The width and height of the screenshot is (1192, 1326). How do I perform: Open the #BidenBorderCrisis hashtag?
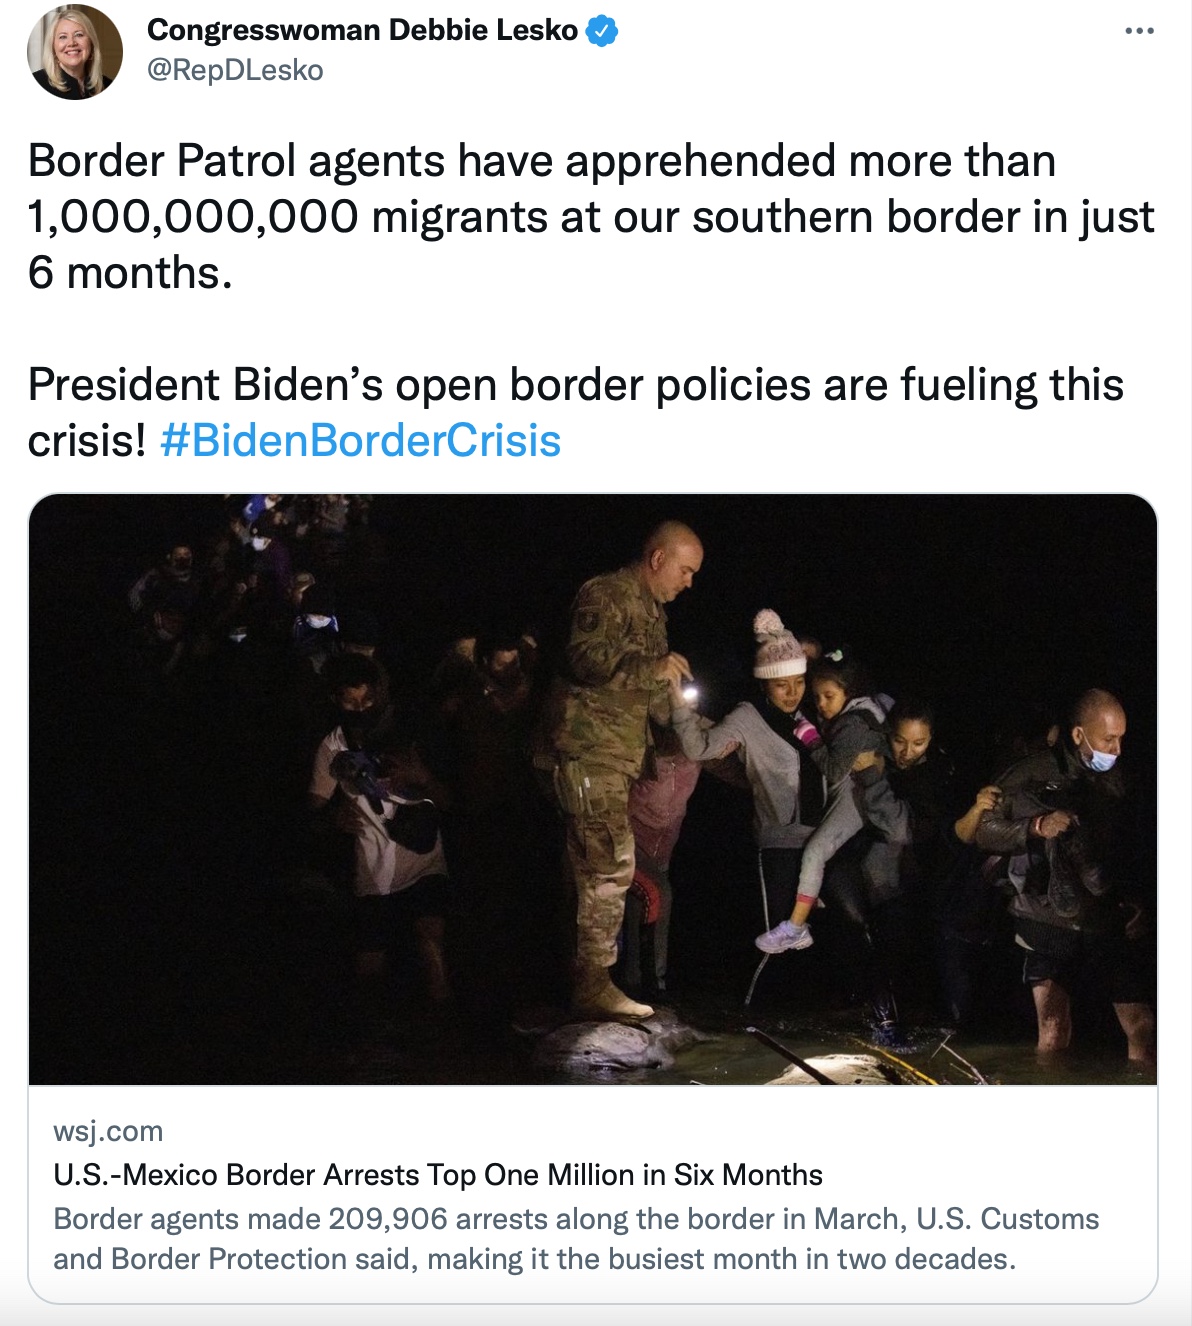pyautogui.click(x=360, y=440)
